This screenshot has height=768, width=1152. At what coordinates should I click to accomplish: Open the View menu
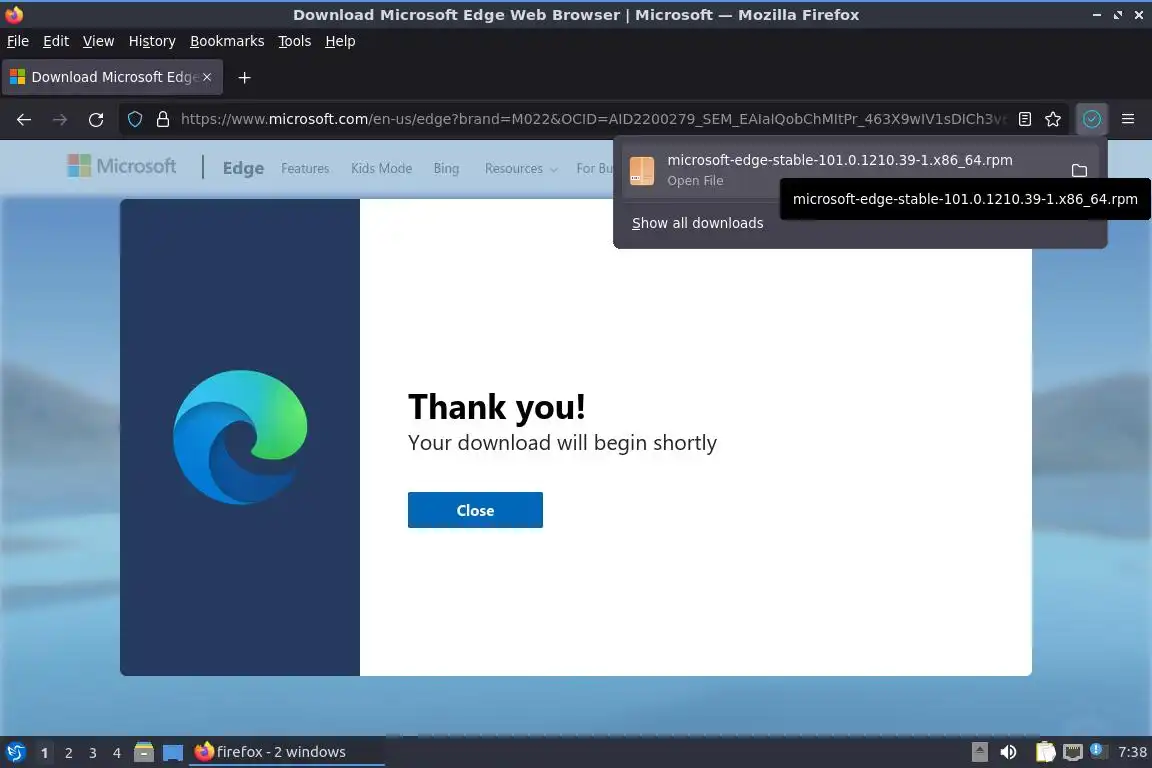click(98, 41)
